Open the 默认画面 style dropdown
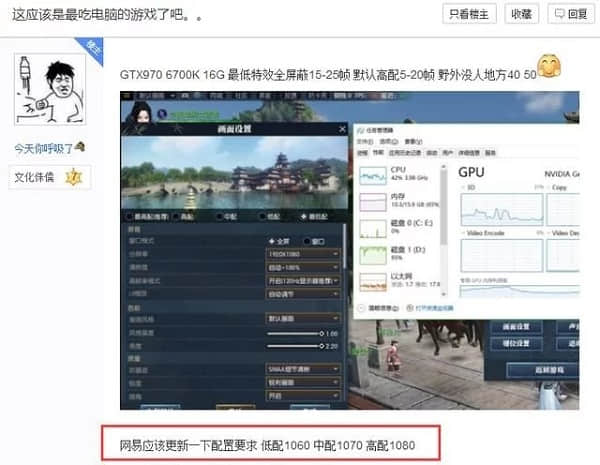The height and width of the screenshot is (465, 600). [x=302, y=318]
